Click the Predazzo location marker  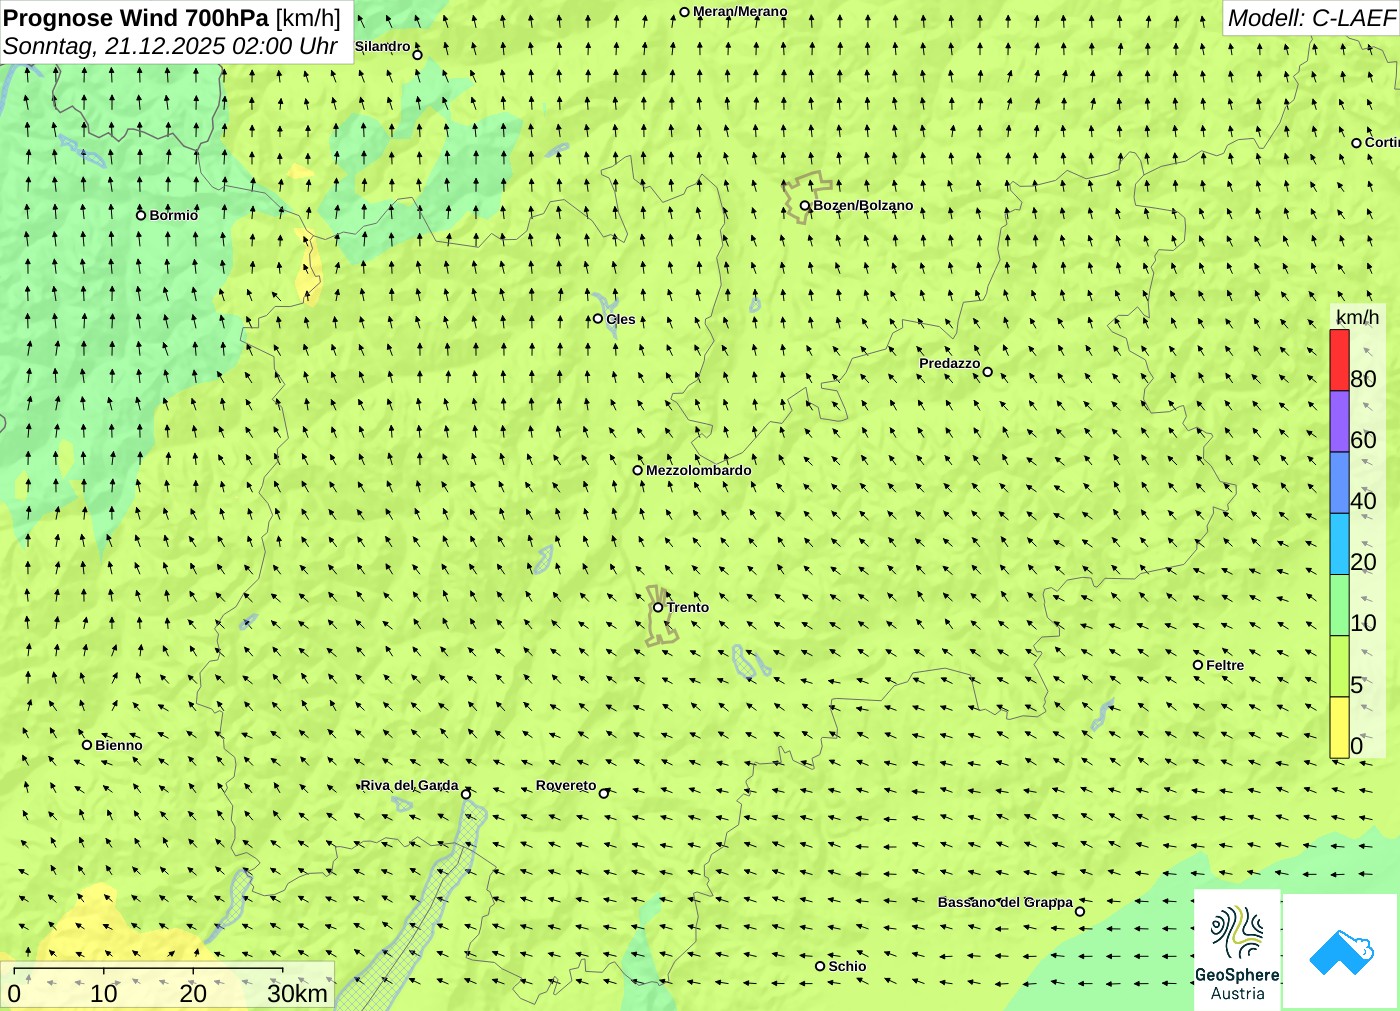point(988,372)
